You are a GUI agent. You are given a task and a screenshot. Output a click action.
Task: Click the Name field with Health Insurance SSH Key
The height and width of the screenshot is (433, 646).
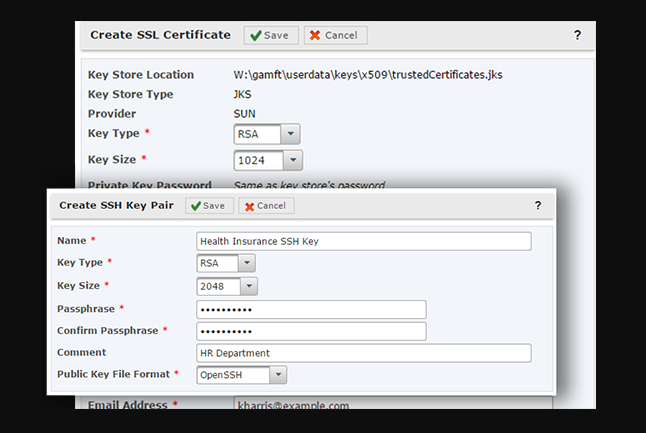coord(364,241)
